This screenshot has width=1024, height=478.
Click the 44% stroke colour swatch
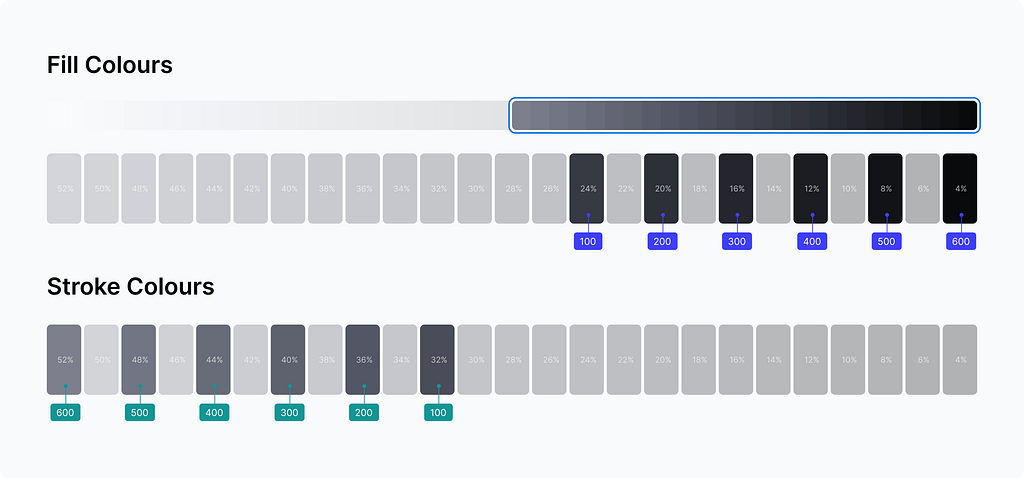coord(214,359)
